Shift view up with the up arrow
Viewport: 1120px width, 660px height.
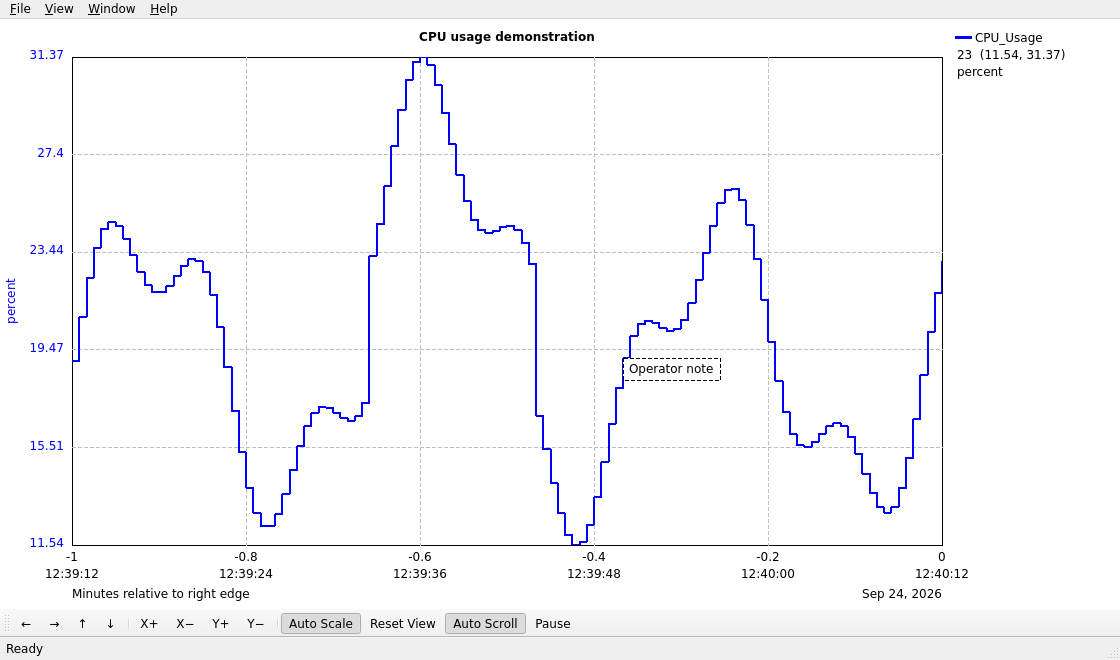click(x=82, y=624)
